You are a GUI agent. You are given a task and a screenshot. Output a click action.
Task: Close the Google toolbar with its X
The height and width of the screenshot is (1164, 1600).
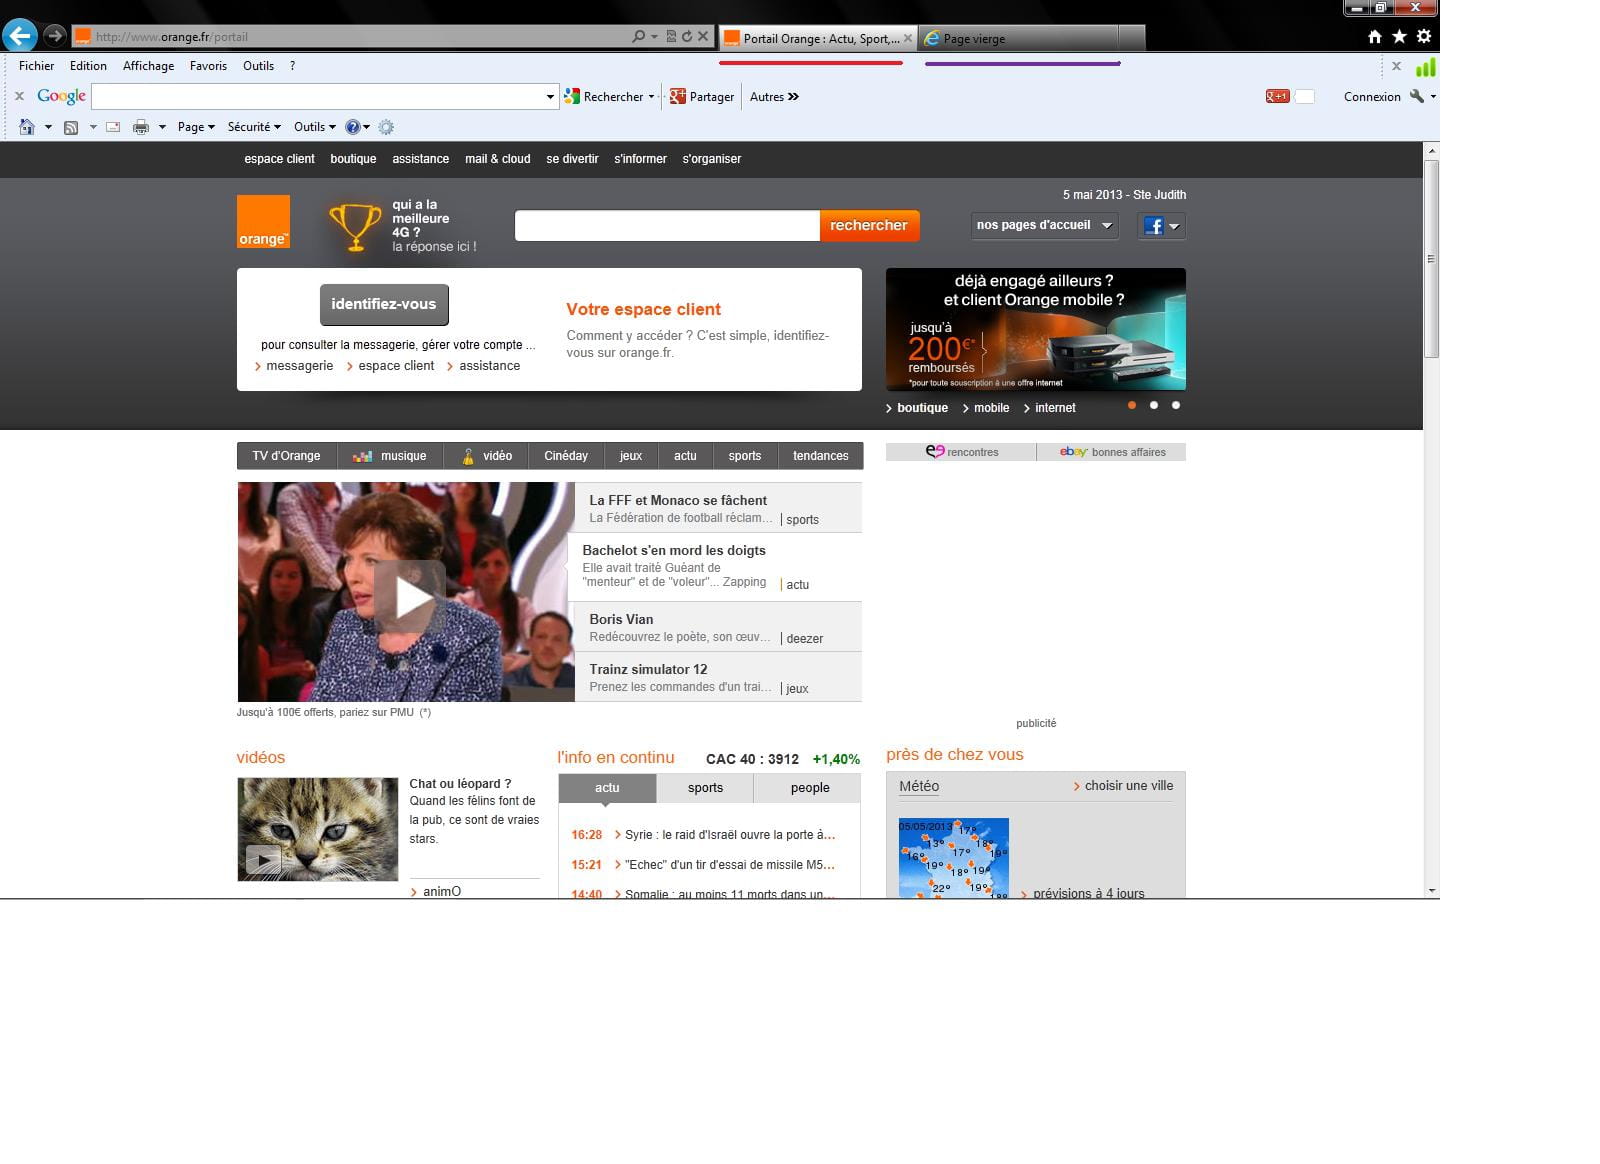coord(19,97)
